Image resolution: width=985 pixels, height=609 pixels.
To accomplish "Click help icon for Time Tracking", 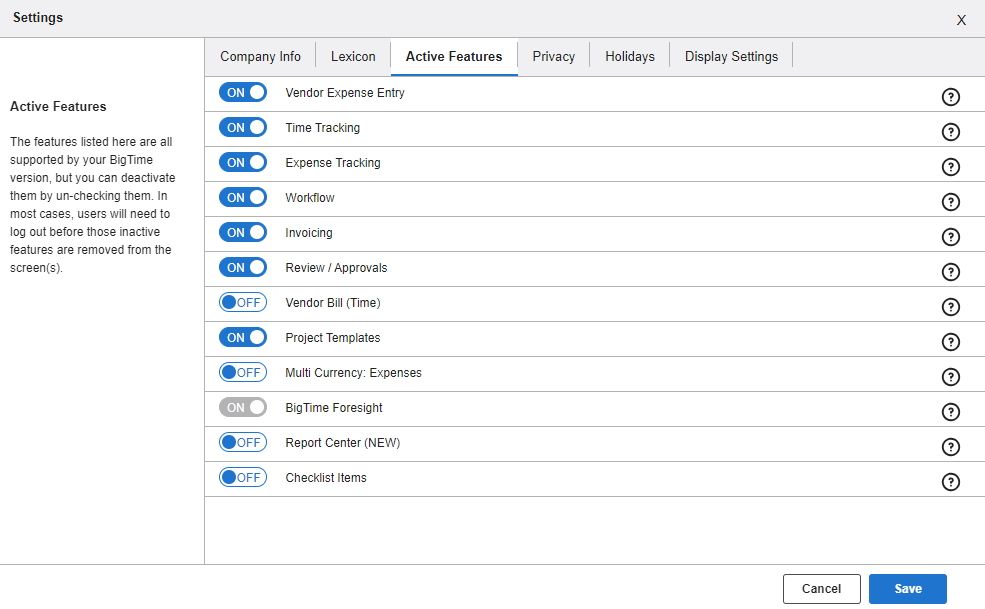I will pos(951,132).
